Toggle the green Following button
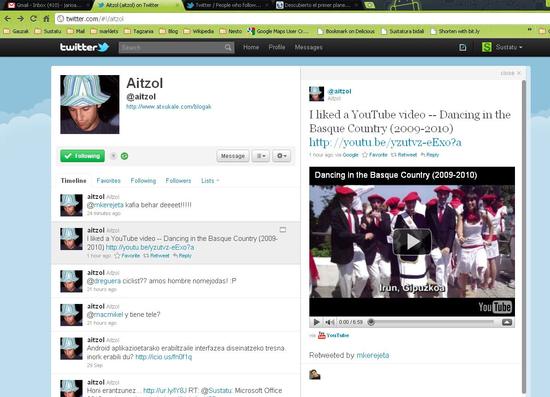The height and width of the screenshot is (397, 550). click(x=82, y=156)
